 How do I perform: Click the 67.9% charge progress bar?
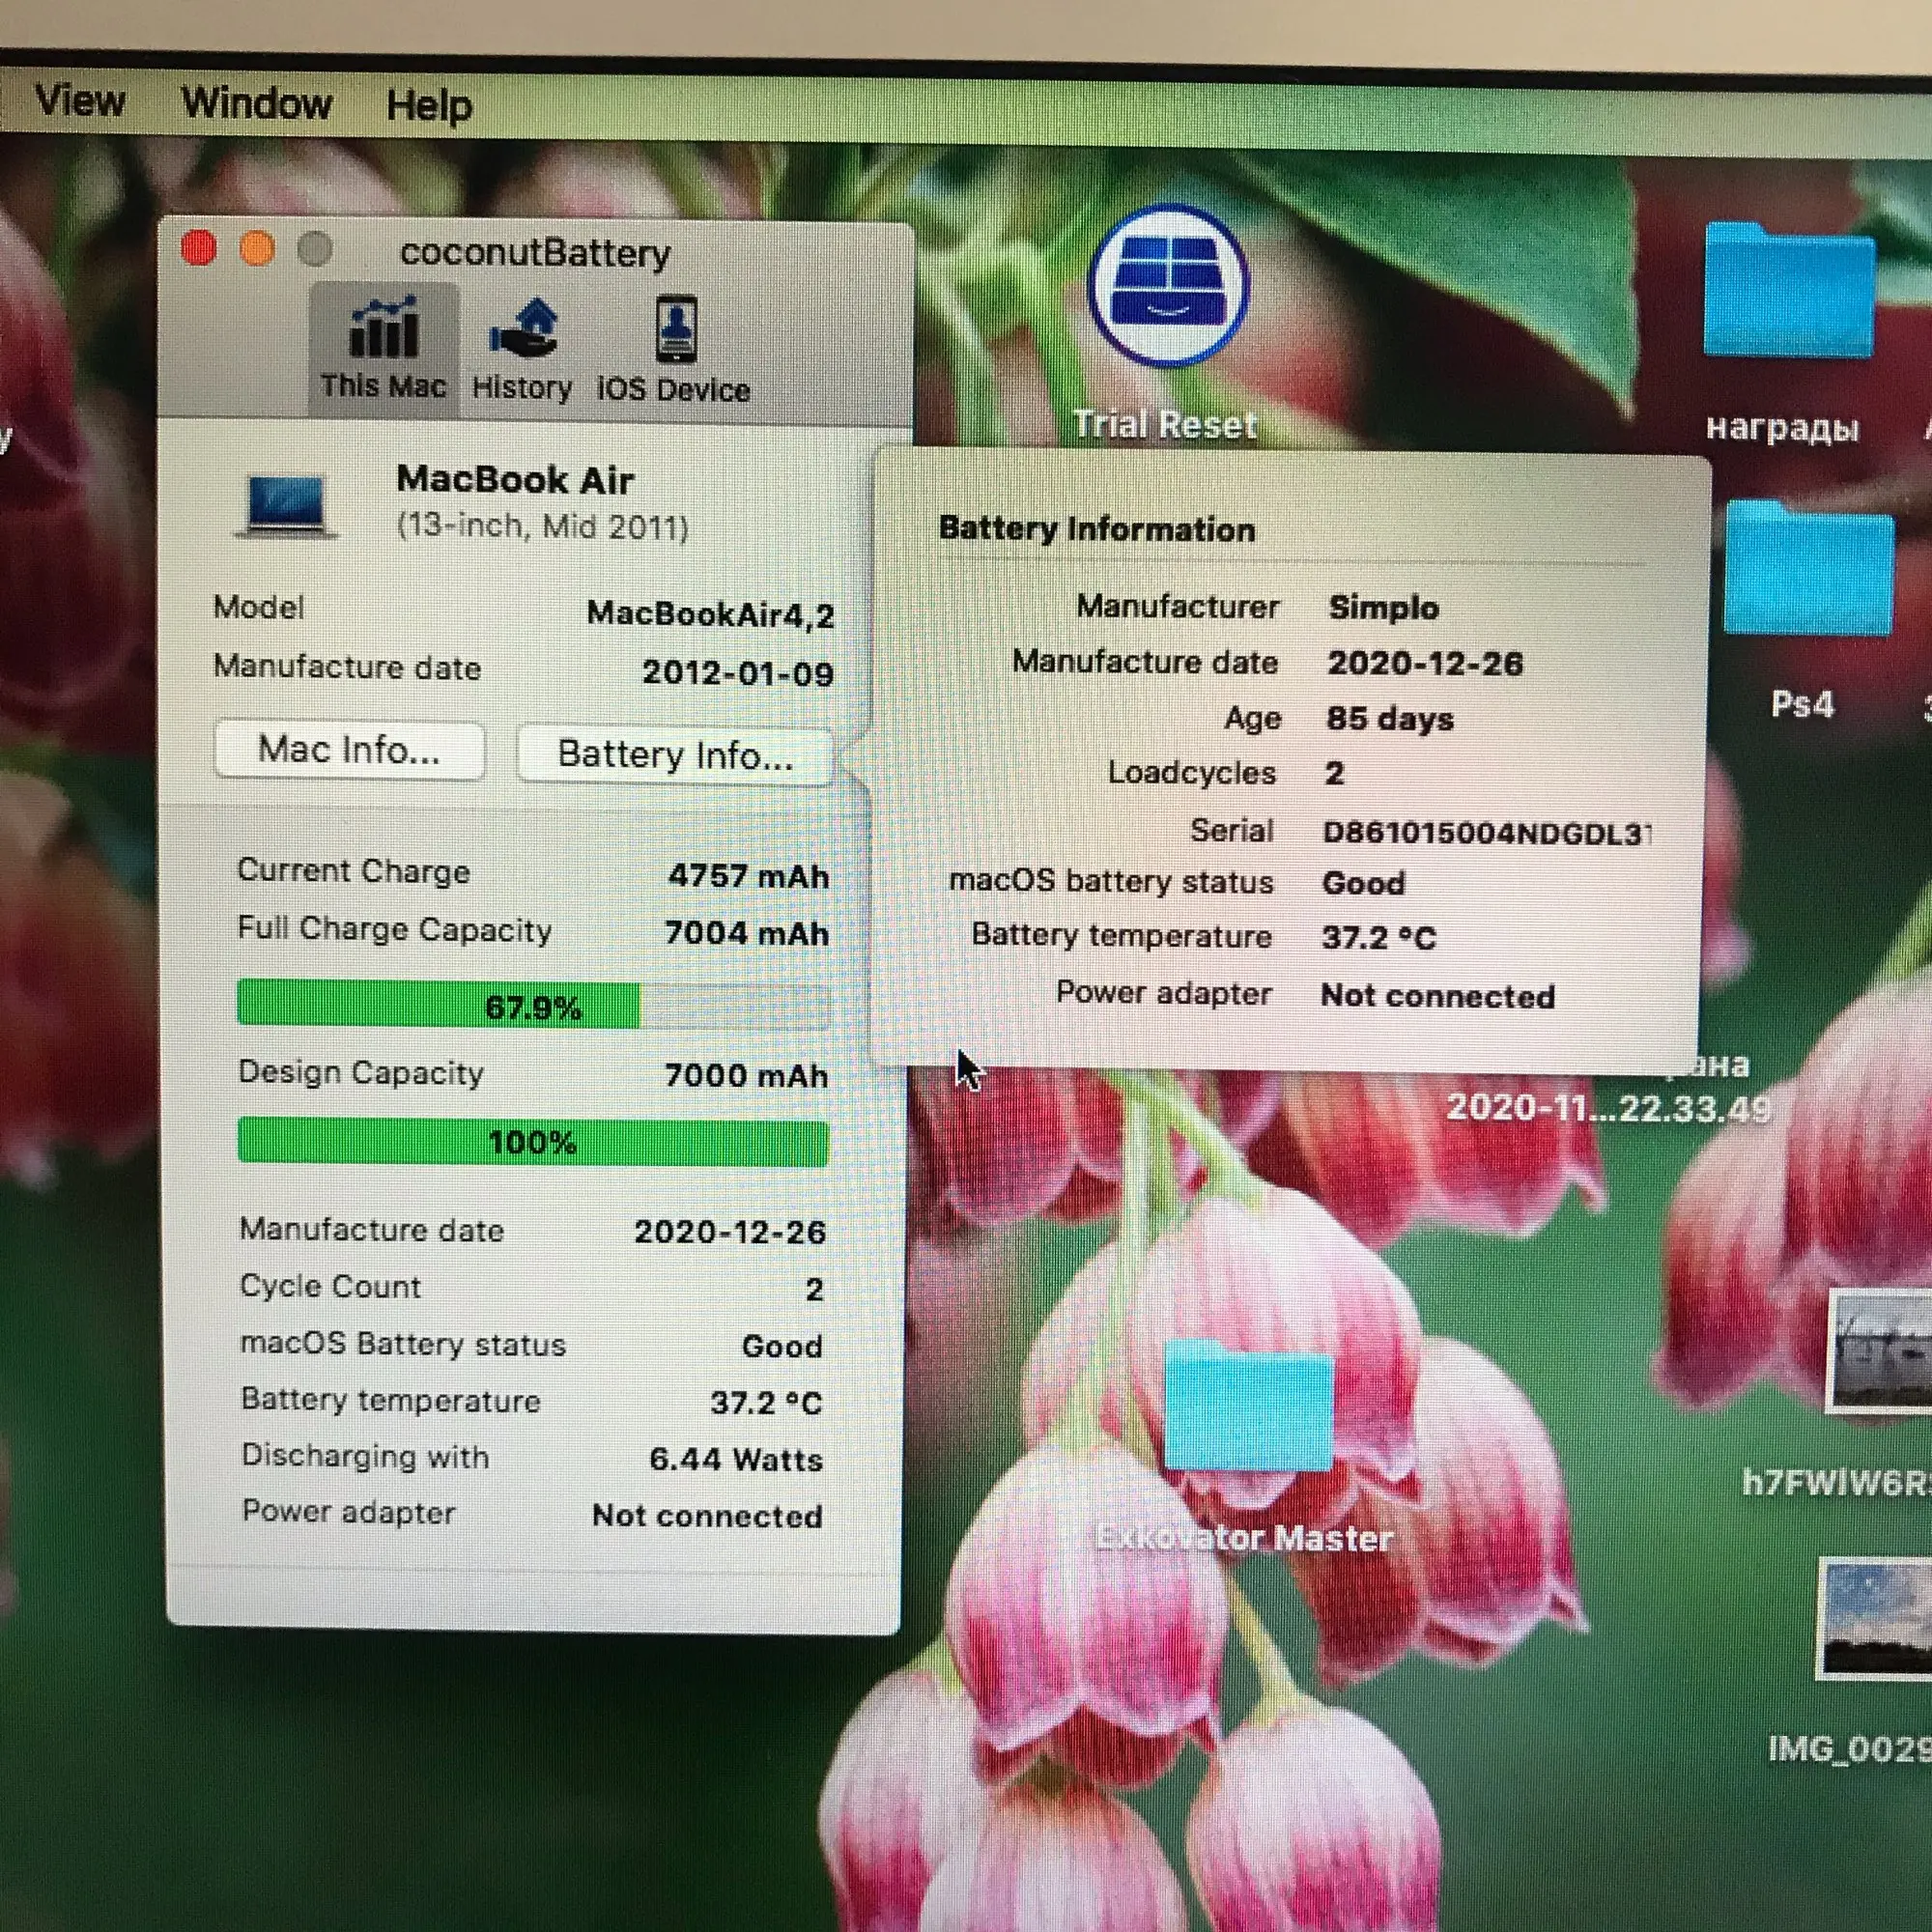pos(533,1005)
